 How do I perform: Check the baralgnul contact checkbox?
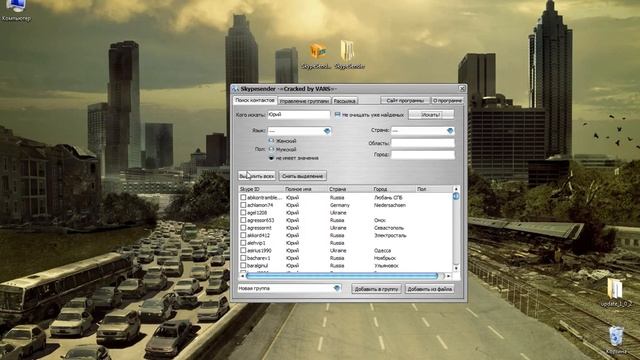[243, 266]
